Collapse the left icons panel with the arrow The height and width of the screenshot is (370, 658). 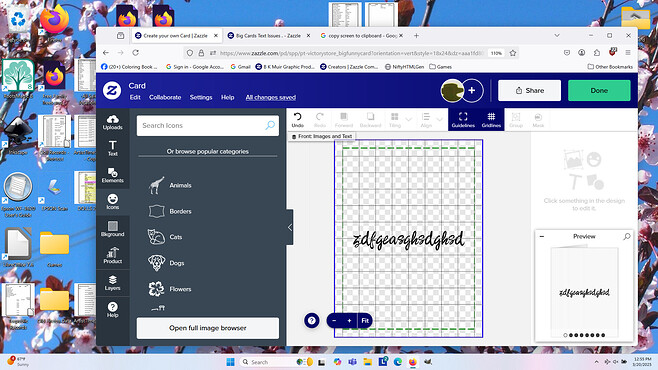290,227
